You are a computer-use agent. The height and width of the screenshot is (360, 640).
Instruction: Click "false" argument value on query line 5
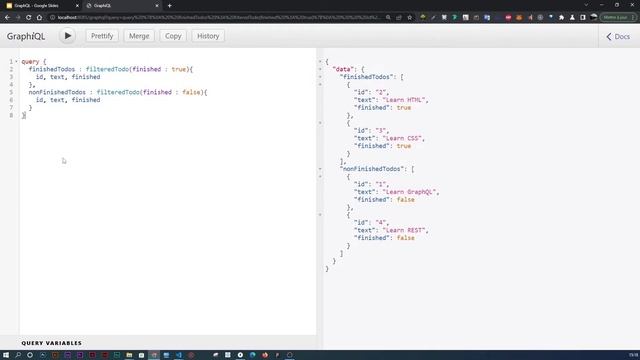[191, 92]
